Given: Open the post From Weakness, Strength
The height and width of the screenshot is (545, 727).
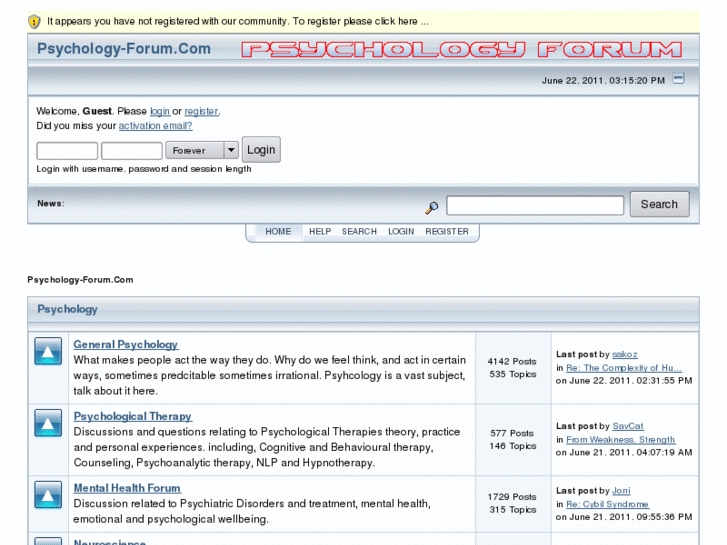Looking at the screenshot, I should (620, 439).
